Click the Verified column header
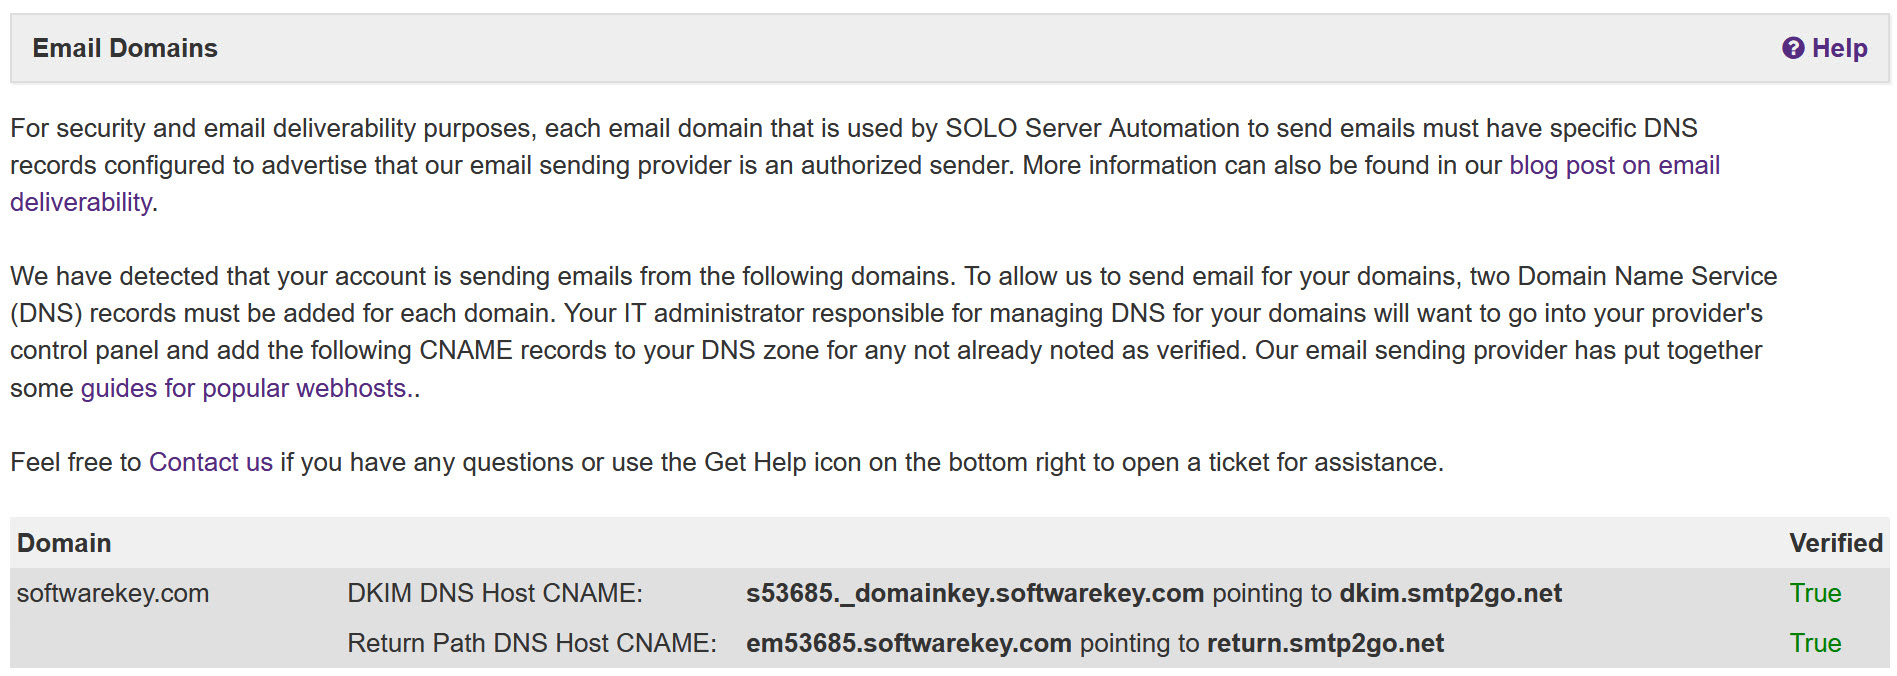This screenshot has height=676, width=1897. (1835, 543)
